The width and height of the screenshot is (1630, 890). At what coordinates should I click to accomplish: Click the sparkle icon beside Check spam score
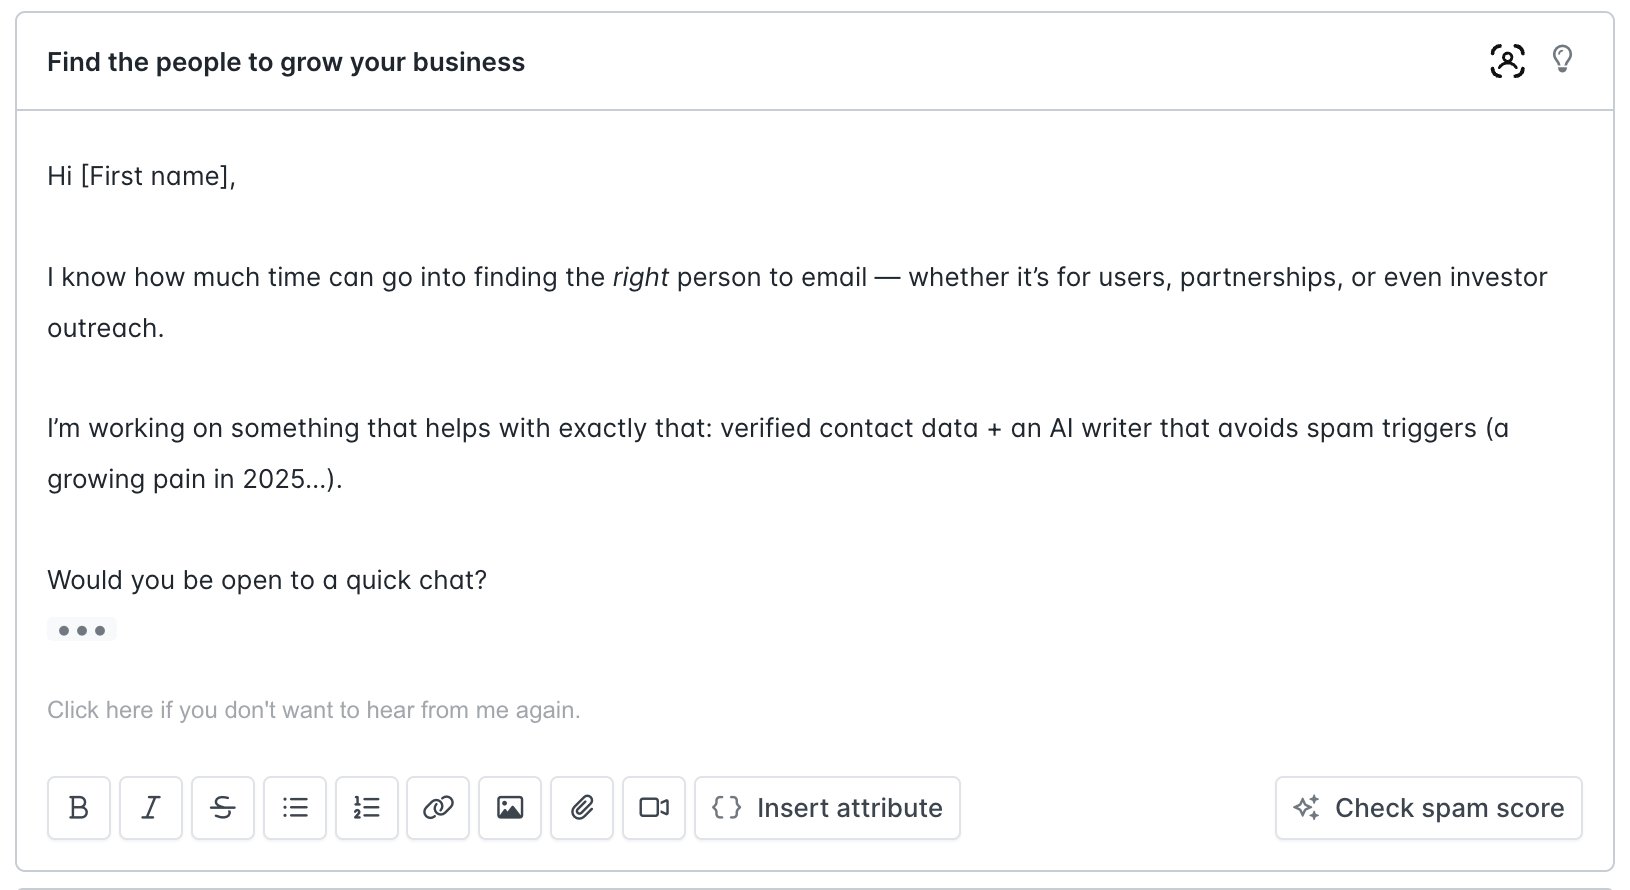[x=1307, y=807]
